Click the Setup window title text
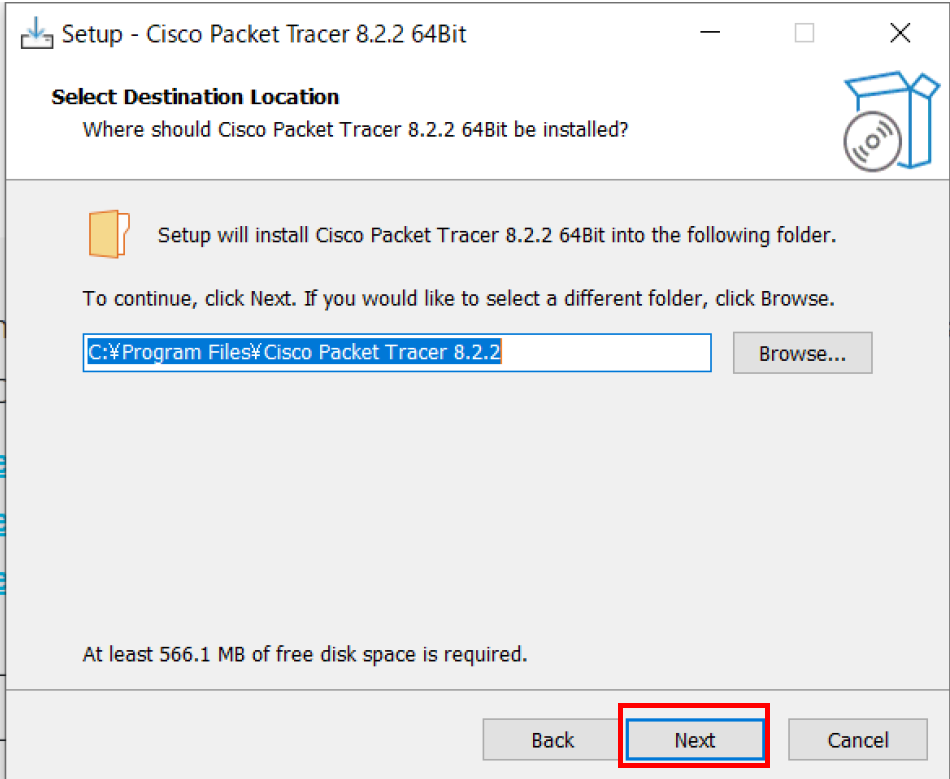This screenshot has height=779, width=950. (x=264, y=34)
